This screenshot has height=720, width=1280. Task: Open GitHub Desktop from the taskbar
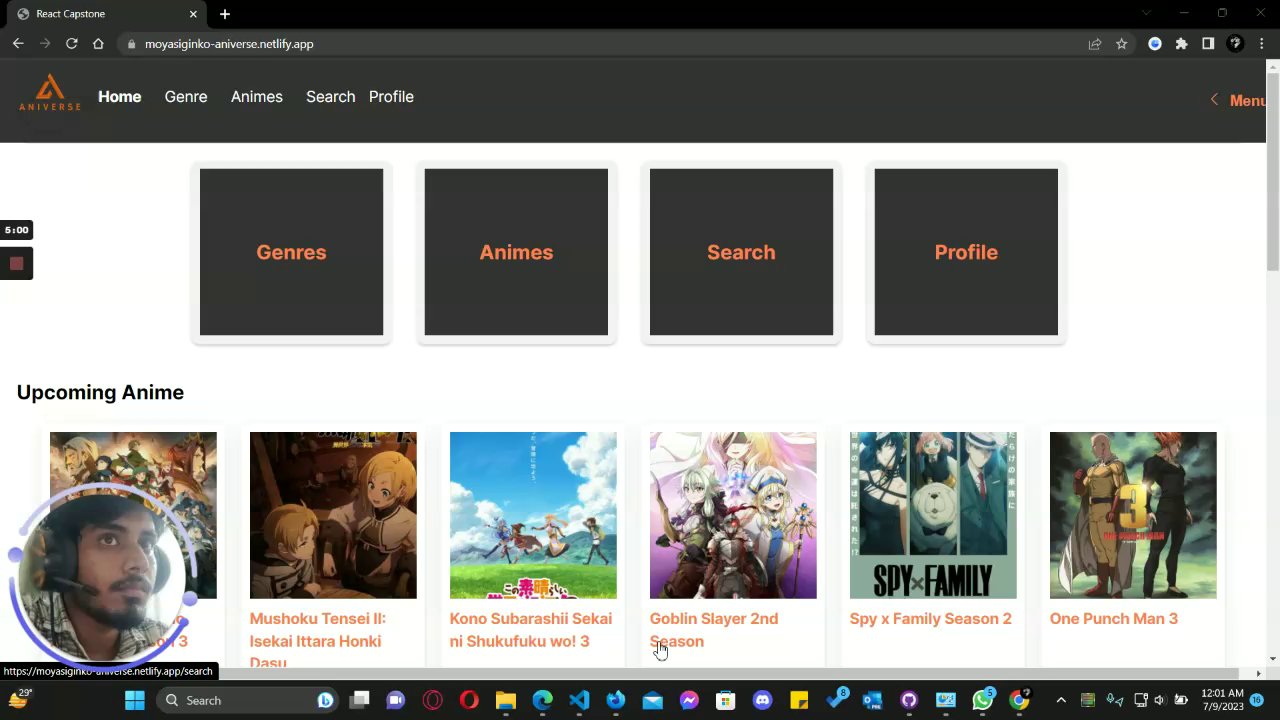(x=909, y=700)
